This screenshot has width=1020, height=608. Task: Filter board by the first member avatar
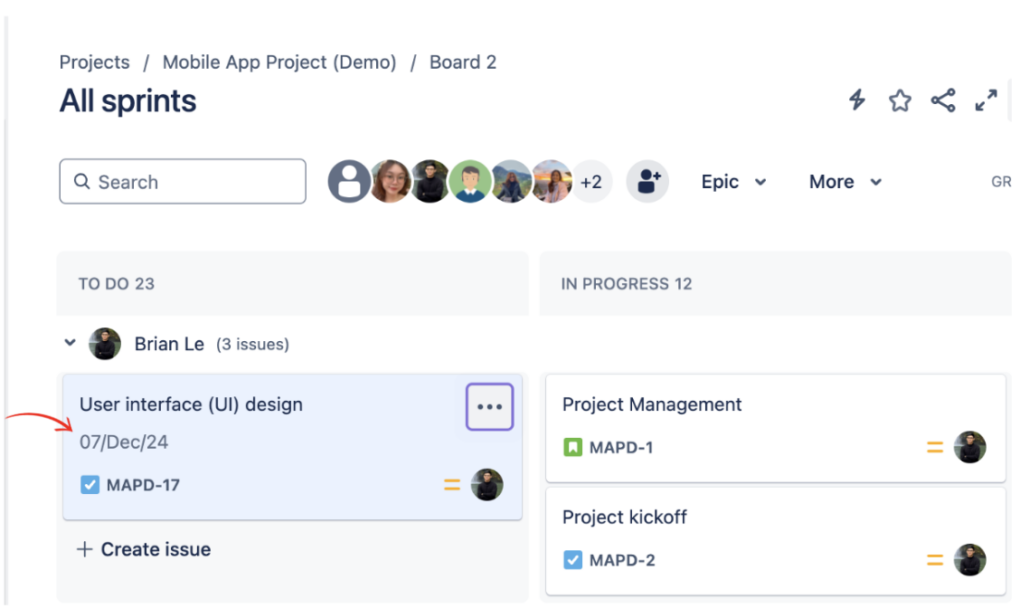389,181
